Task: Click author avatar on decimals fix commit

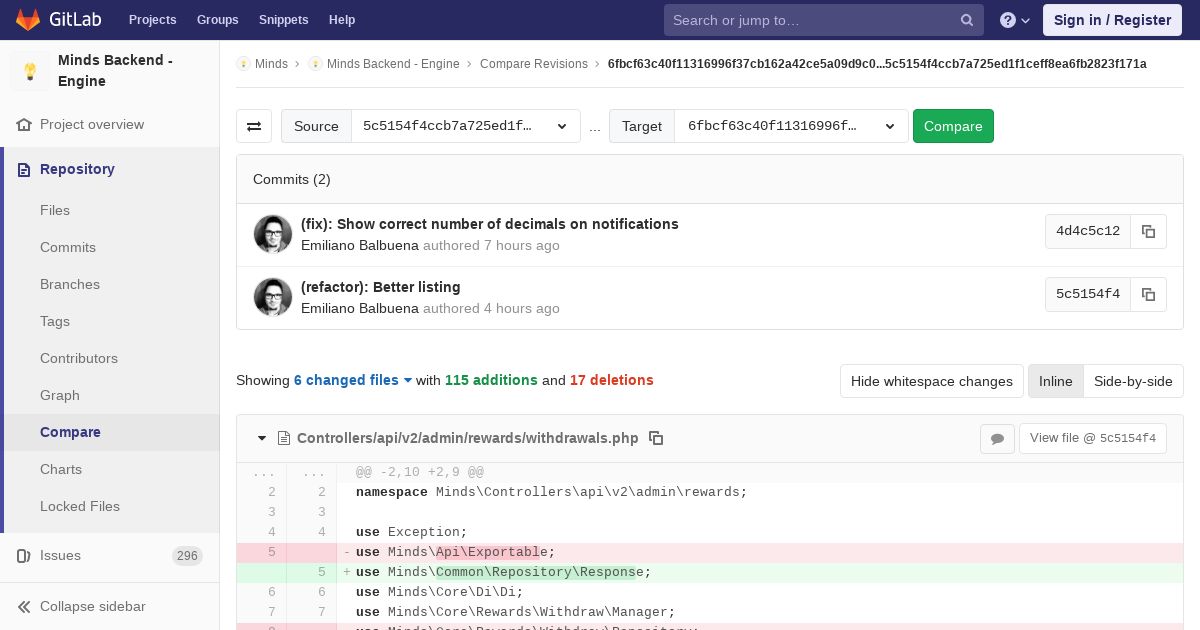Action: click(273, 234)
